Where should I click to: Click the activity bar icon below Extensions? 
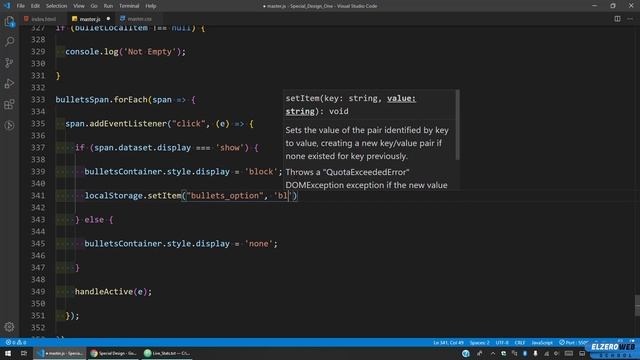click(x=9, y=125)
